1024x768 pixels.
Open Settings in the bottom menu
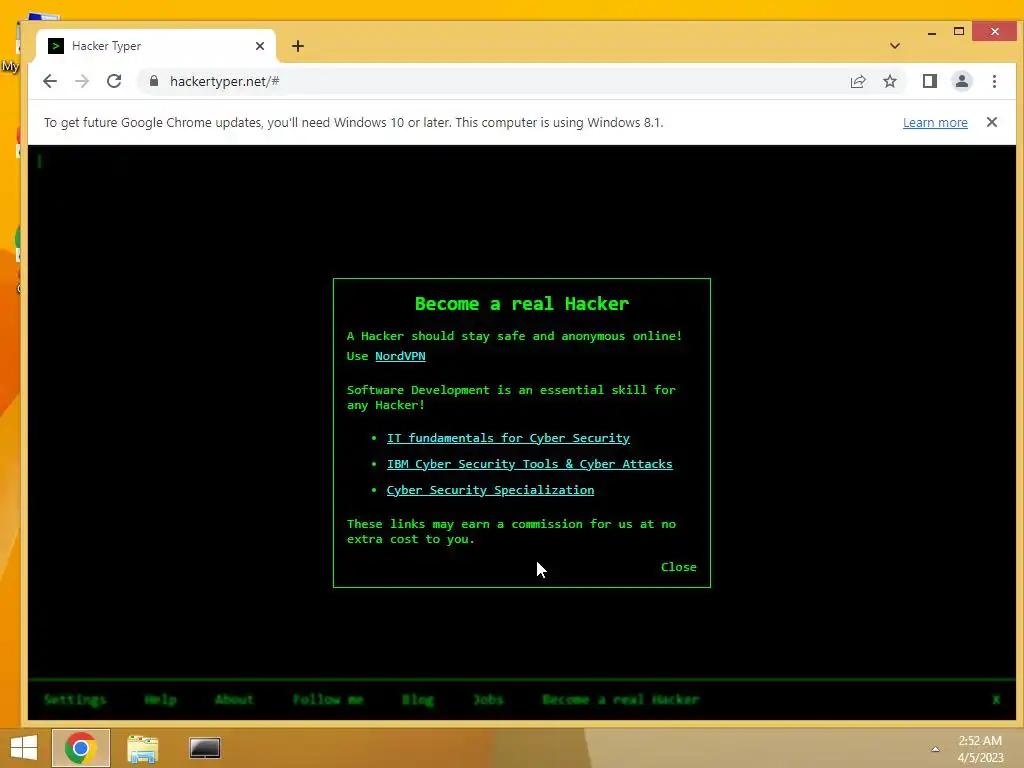75,699
